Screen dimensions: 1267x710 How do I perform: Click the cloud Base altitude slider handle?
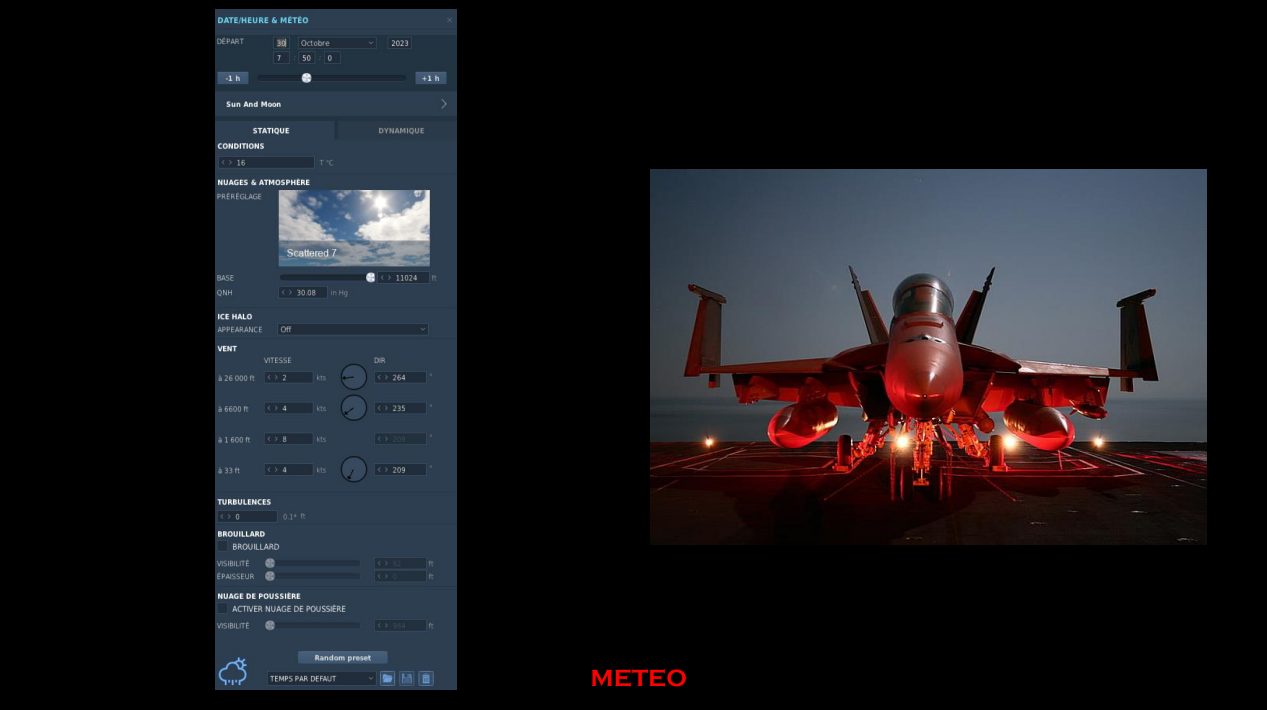coord(371,278)
